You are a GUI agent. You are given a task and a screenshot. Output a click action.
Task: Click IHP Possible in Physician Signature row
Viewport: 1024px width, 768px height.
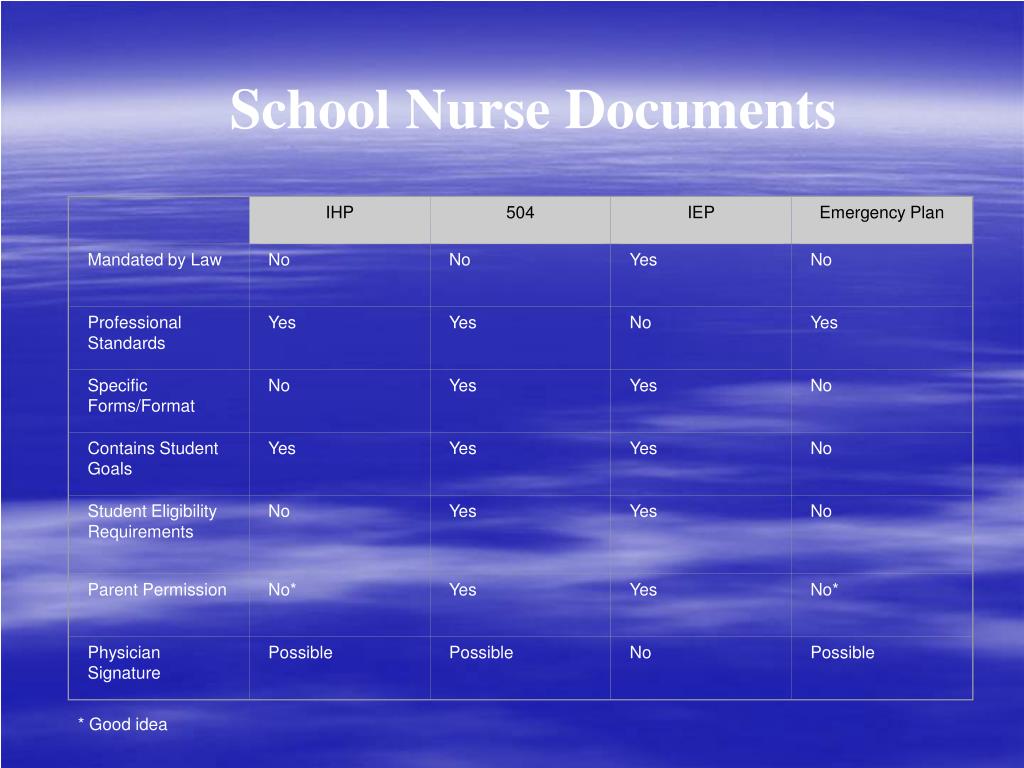pyautogui.click(x=300, y=652)
